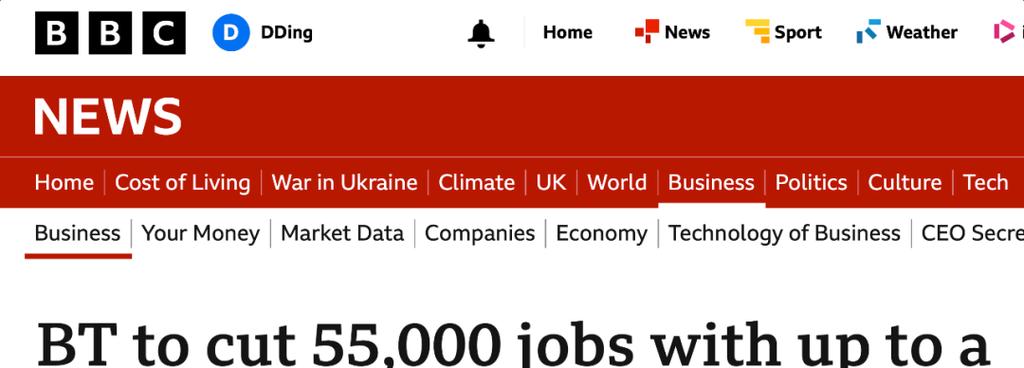Open the Tech section
This screenshot has width=1024, height=368.
[985, 183]
